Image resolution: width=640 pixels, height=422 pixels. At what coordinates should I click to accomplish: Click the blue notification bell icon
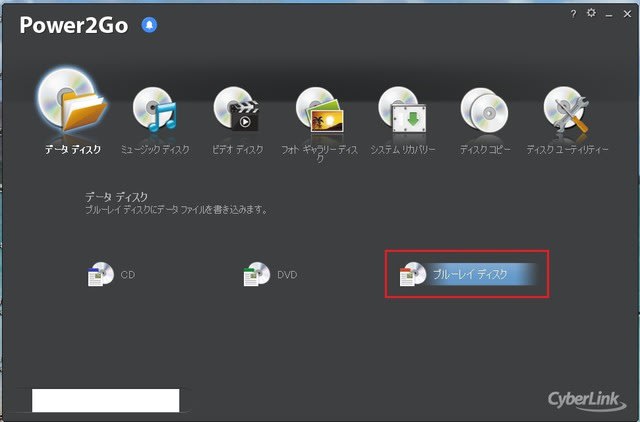pyautogui.click(x=149, y=25)
